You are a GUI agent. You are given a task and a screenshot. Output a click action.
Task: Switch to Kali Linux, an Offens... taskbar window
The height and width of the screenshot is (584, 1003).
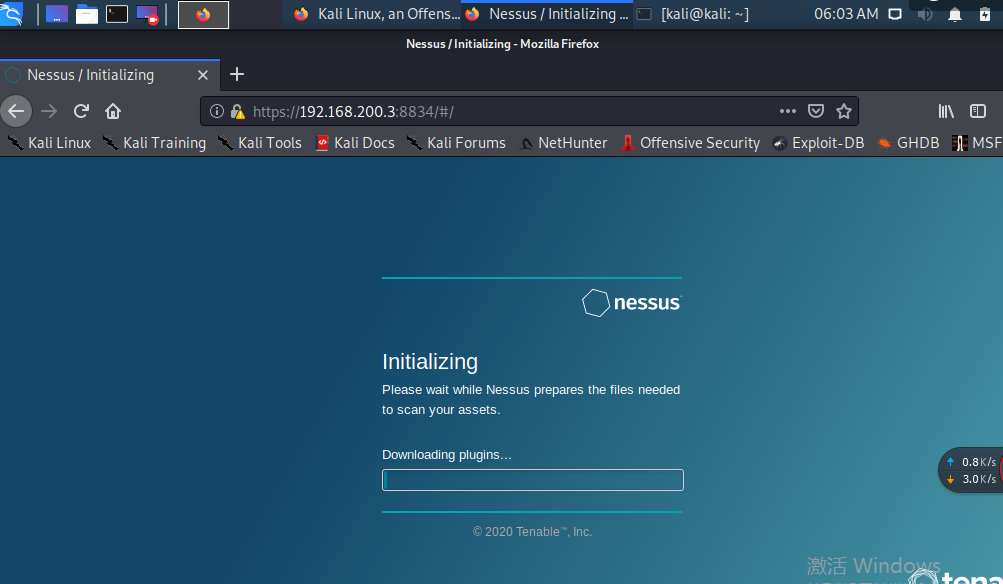[x=377, y=14]
